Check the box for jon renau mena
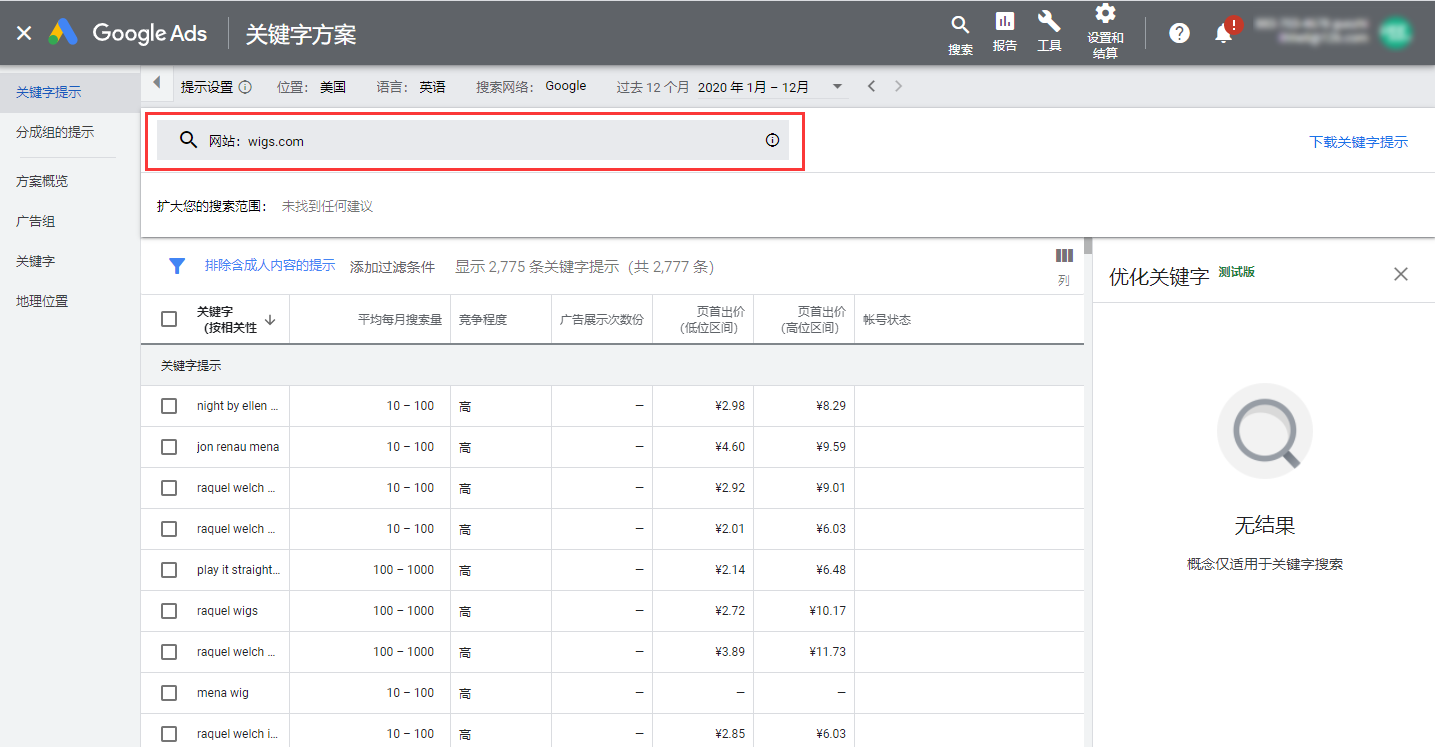The width and height of the screenshot is (1435, 747). pos(169,447)
